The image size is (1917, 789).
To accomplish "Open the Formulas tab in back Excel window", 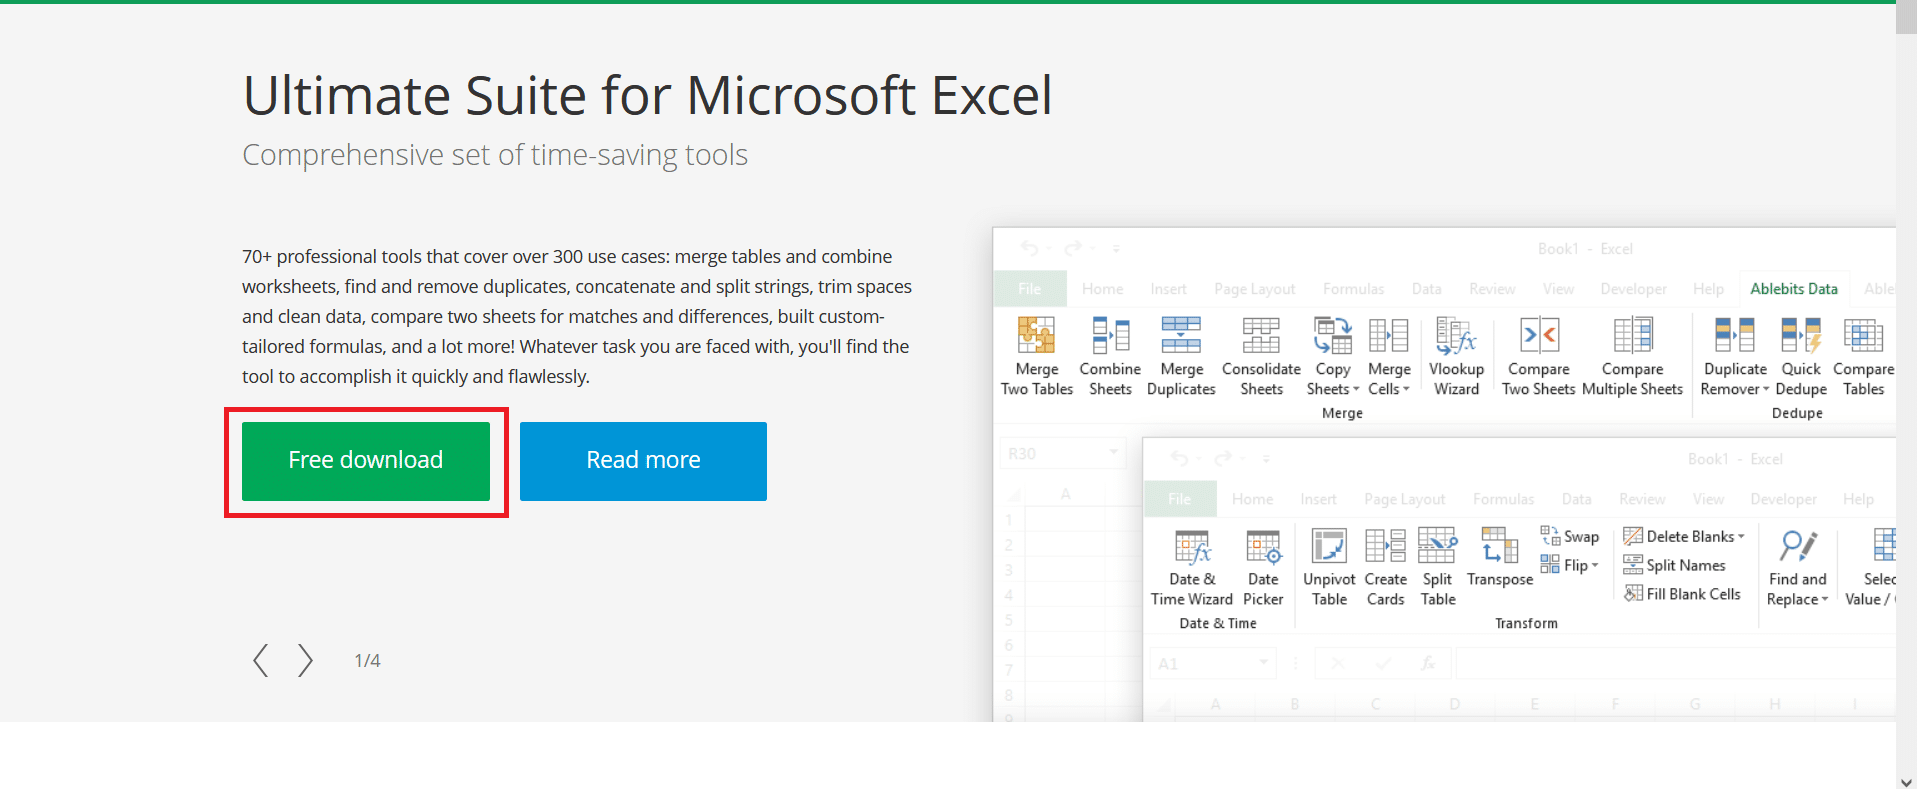I will pos(1353,289).
